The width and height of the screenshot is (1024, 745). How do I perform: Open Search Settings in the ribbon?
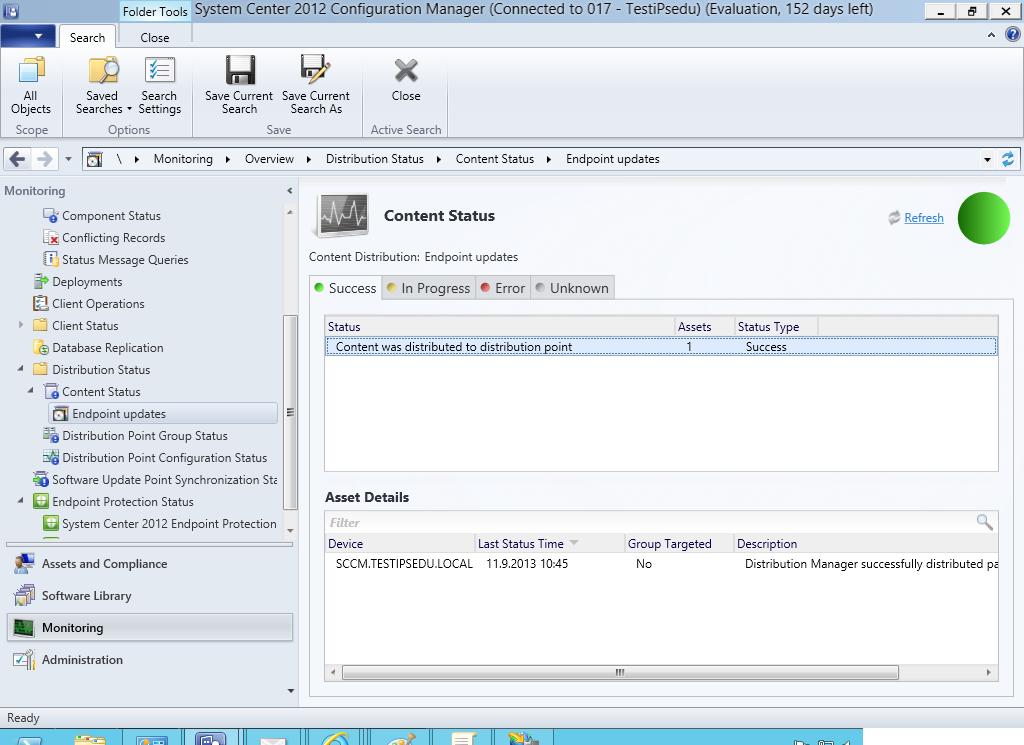159,86
